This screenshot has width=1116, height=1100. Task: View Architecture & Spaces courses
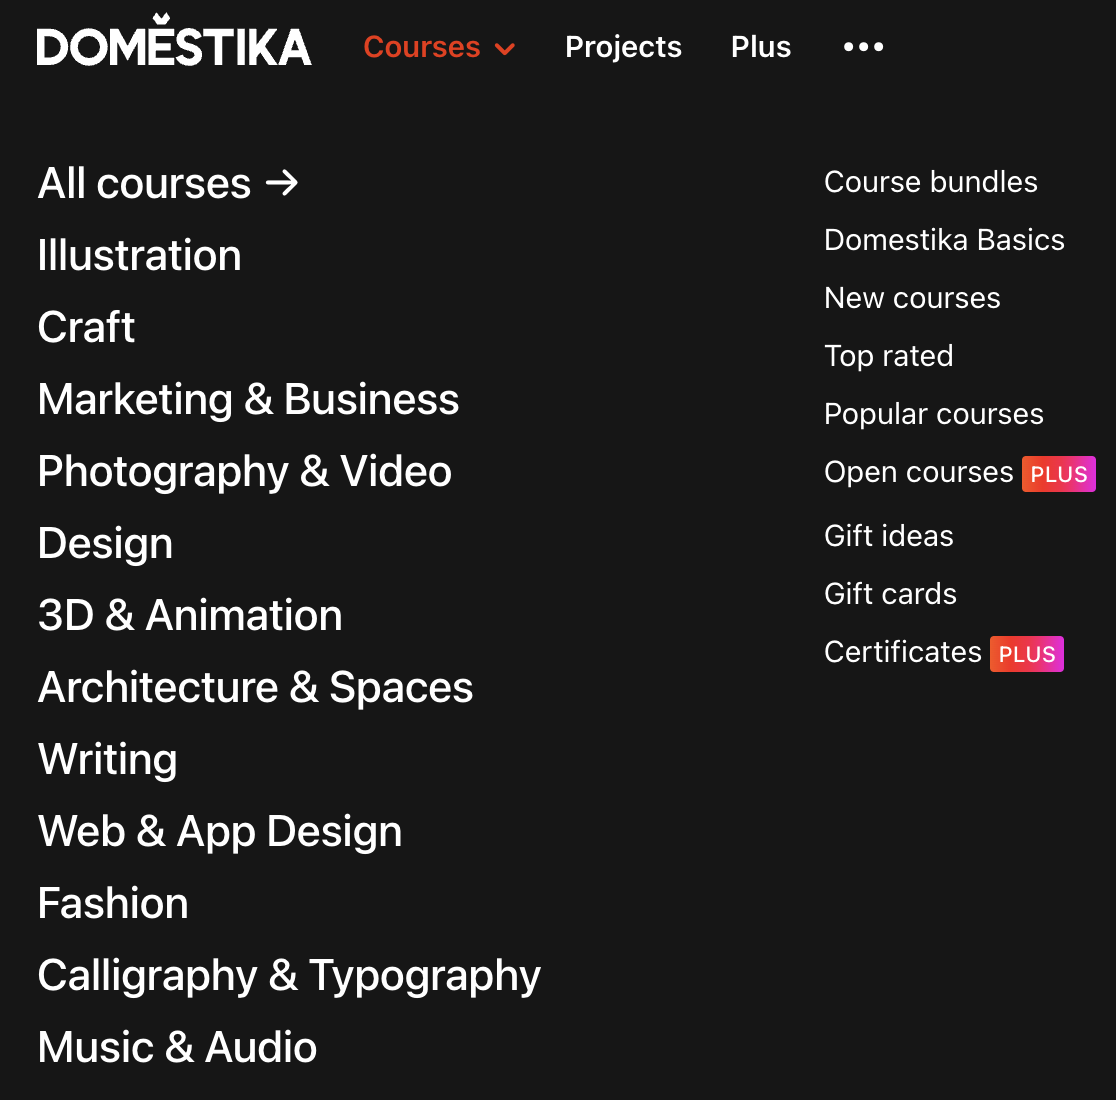[256, 687]
